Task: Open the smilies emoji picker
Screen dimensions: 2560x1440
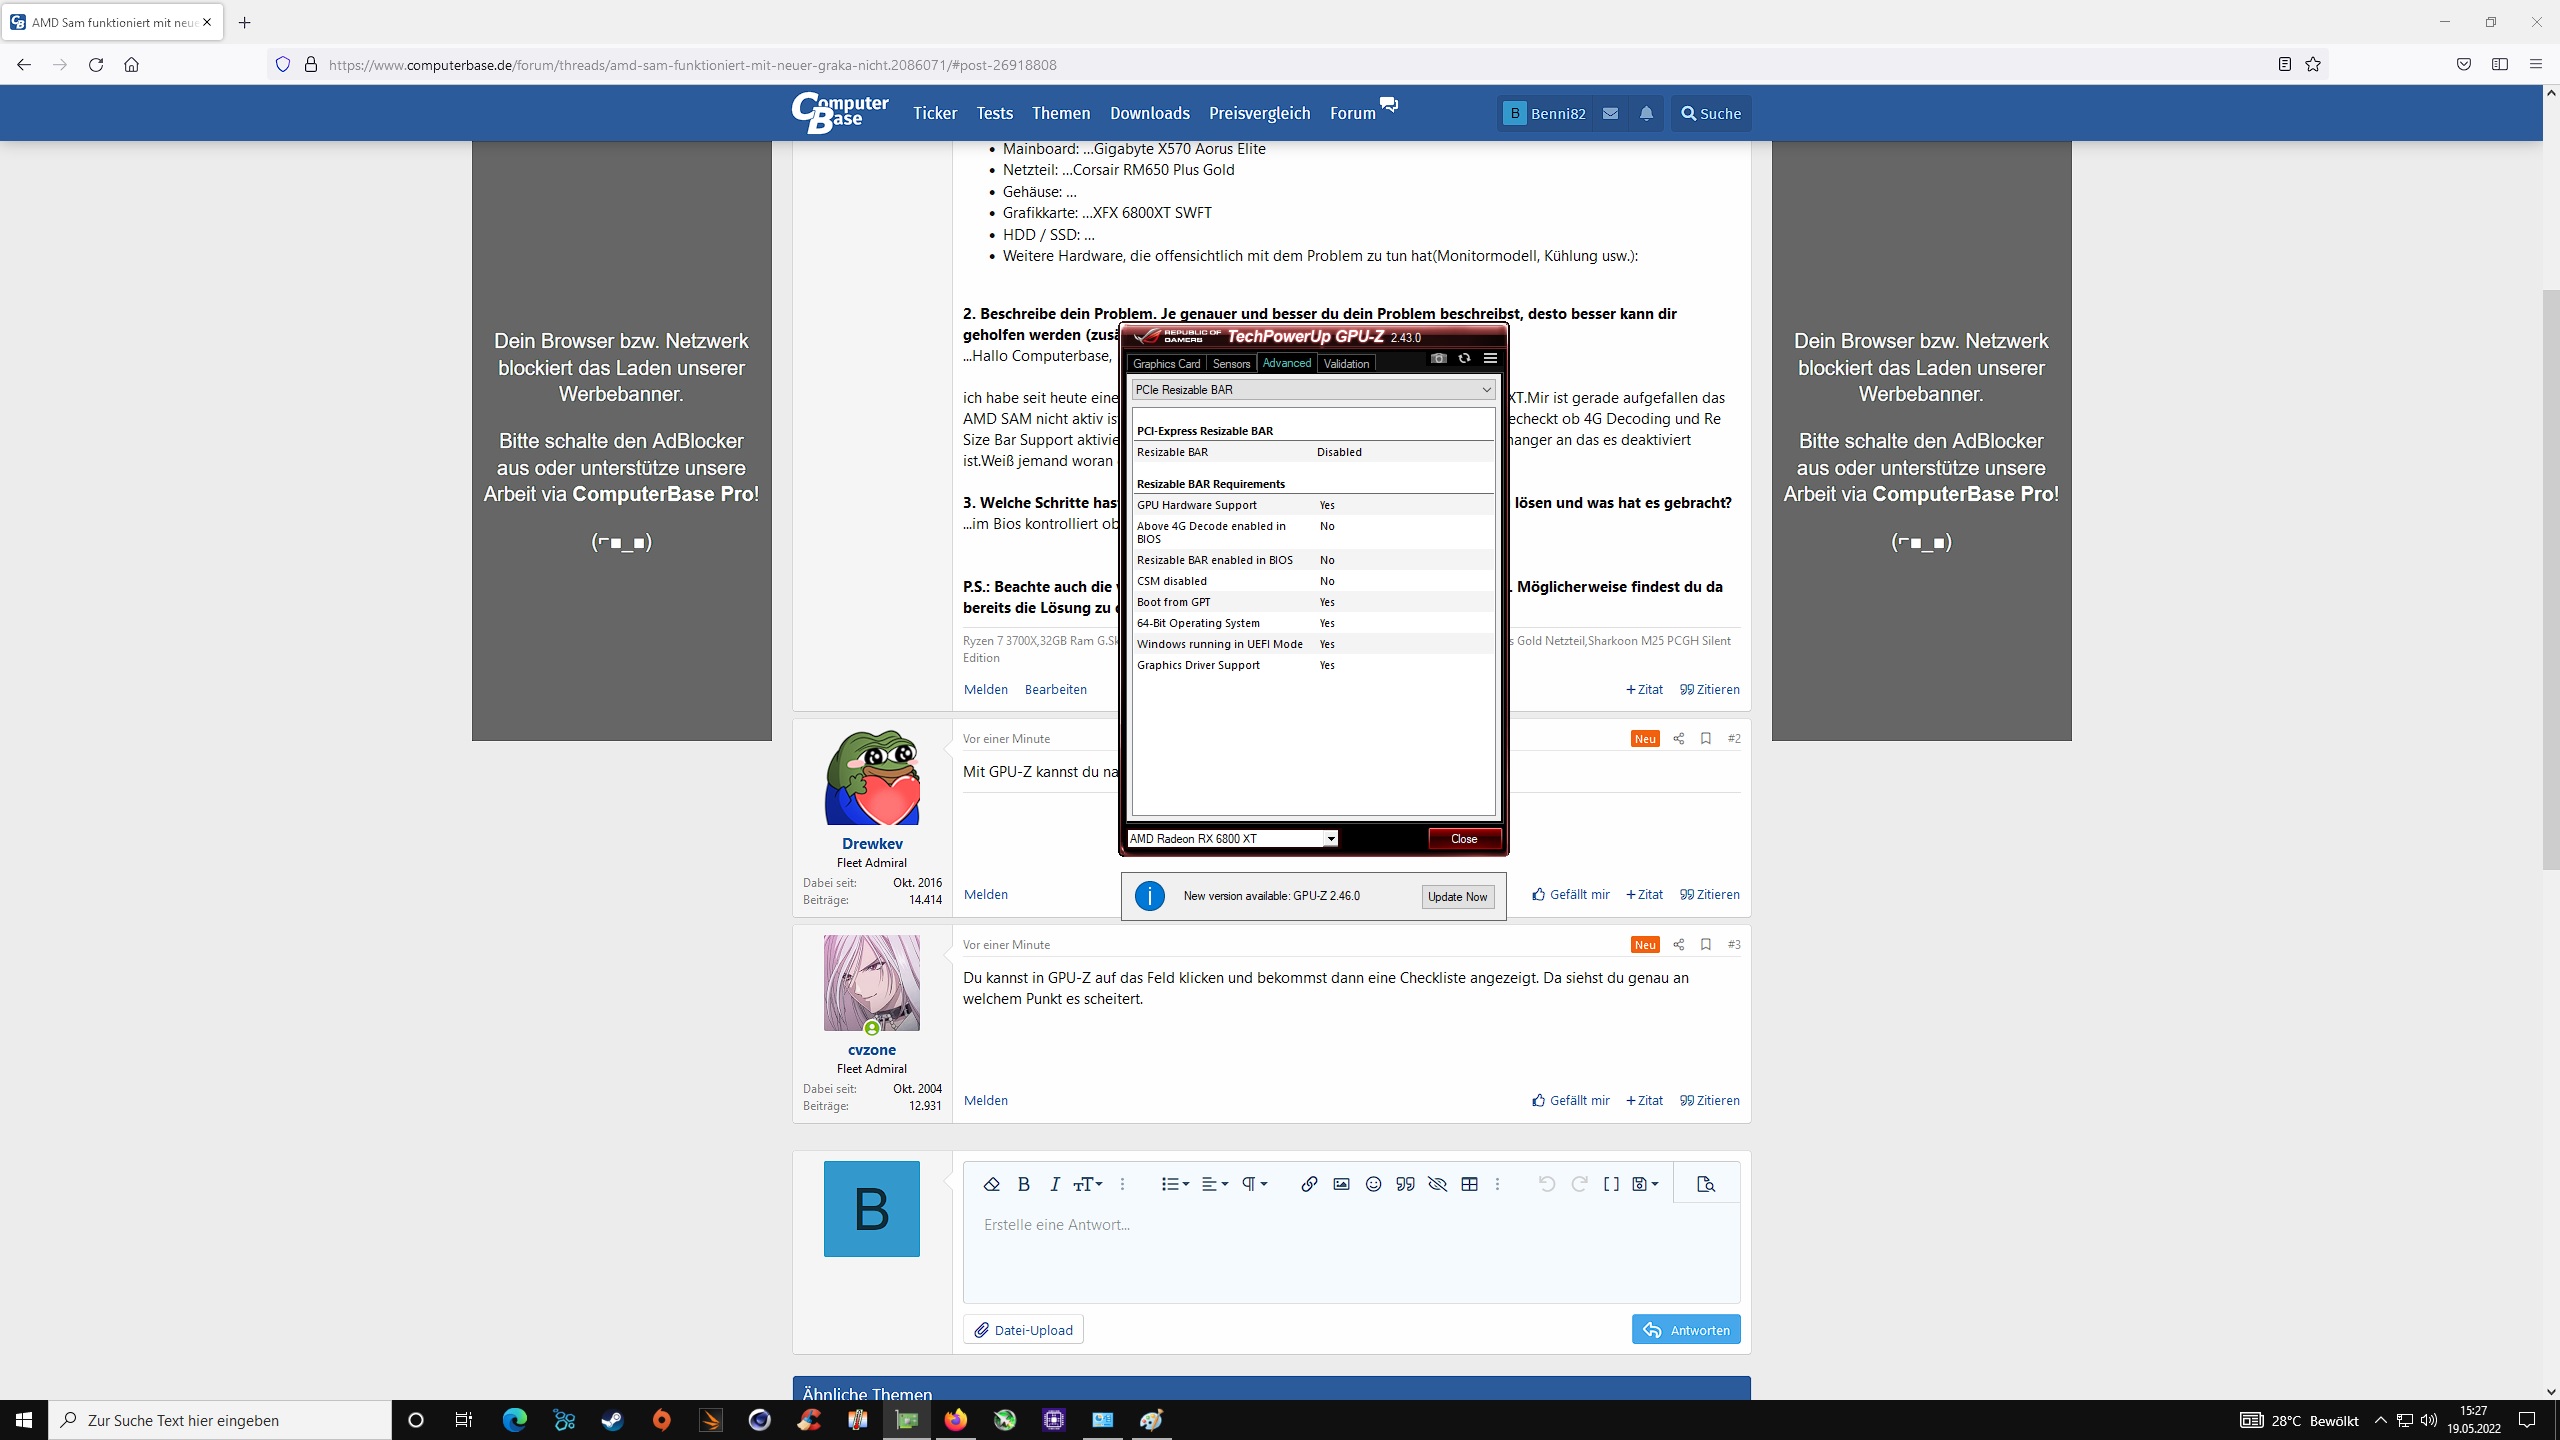Action: (1373, 1184)
